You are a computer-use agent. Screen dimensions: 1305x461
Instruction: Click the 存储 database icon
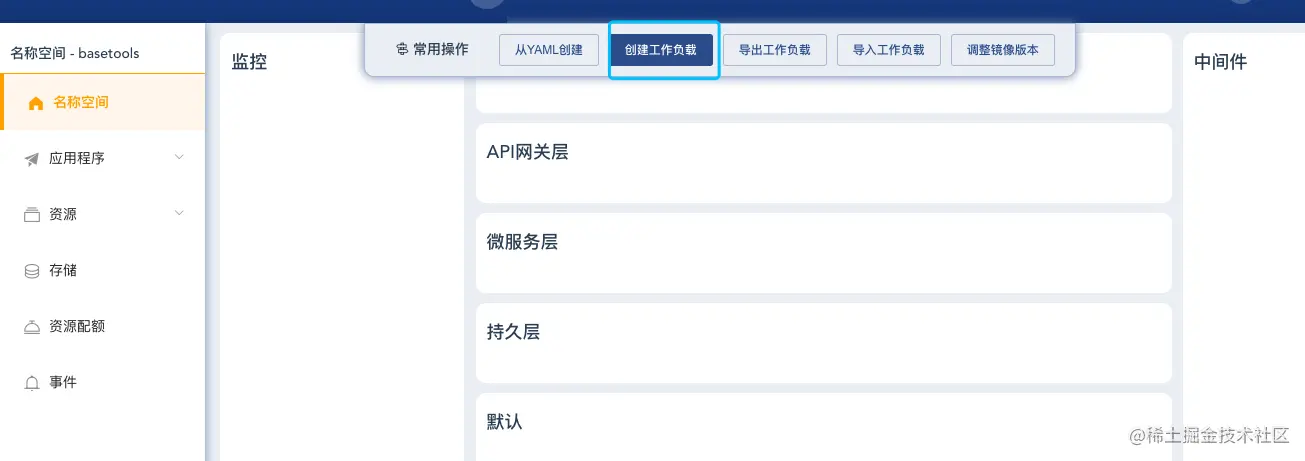pos(31,271)
